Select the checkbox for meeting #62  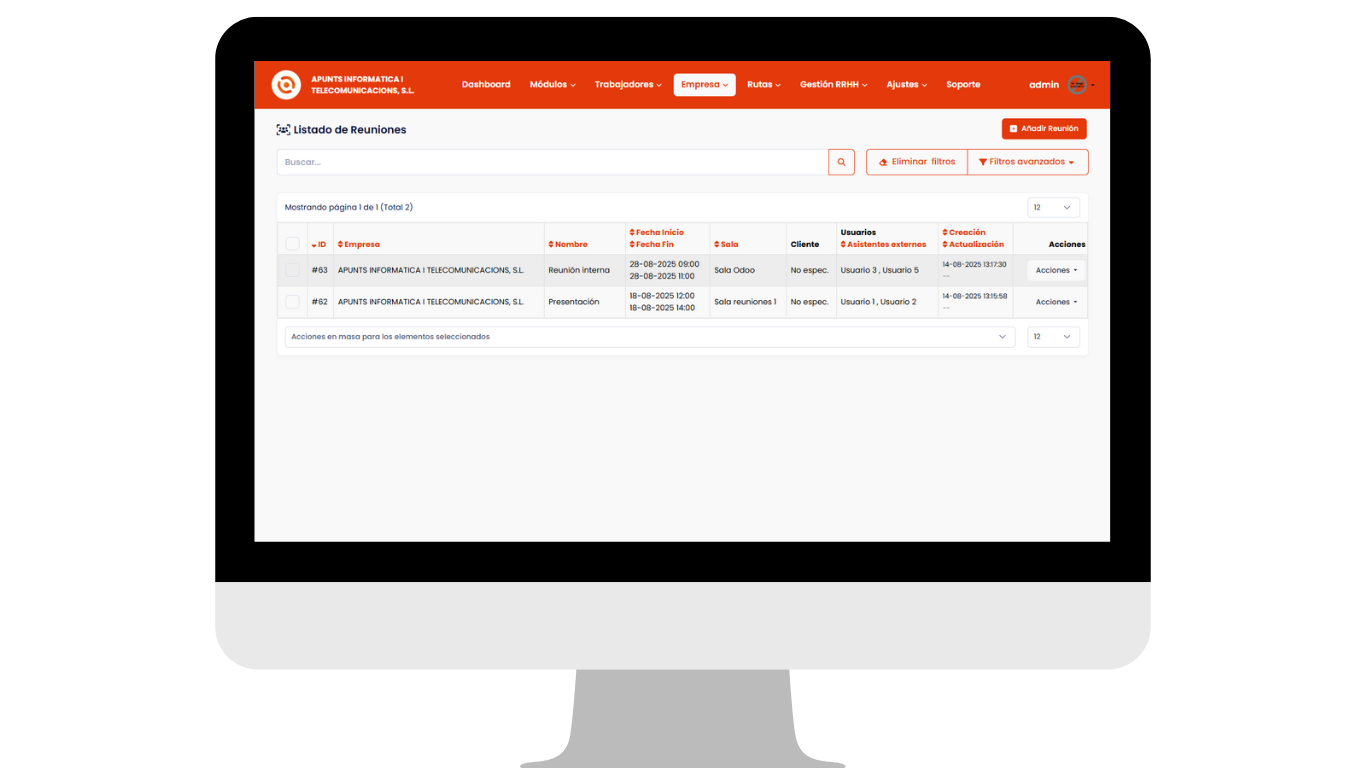pos(292,302)
